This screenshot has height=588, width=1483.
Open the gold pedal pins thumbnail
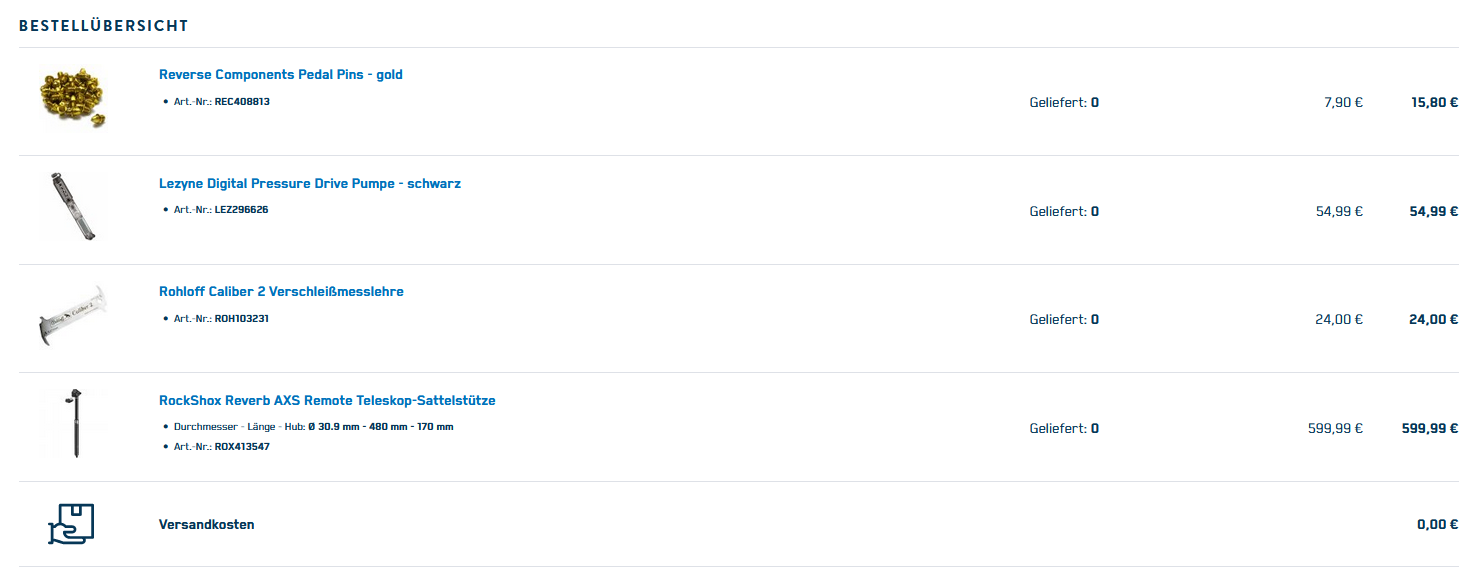point(73,98)
